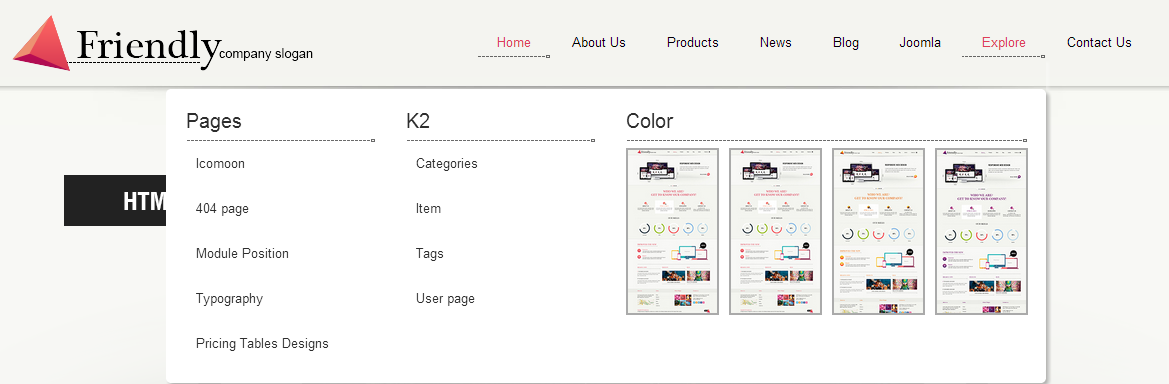The width and height of the screenshot is (1169, 384).
Task: Click the pink triangle Friendly logo
Action: tap(42, 43)
